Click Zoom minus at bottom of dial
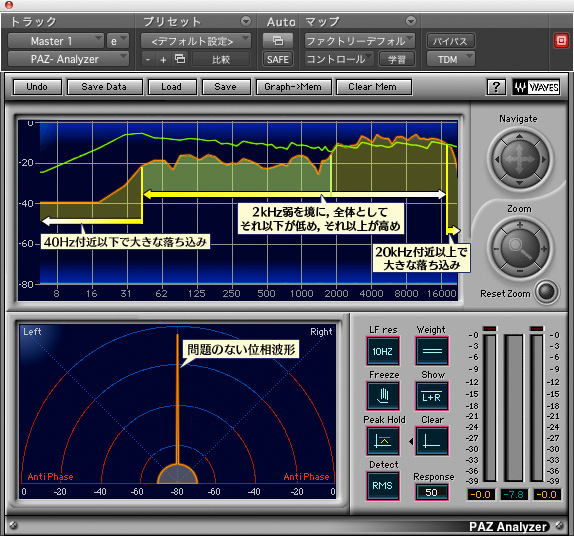Screen dimensions: 574x536 coord(520,271)
